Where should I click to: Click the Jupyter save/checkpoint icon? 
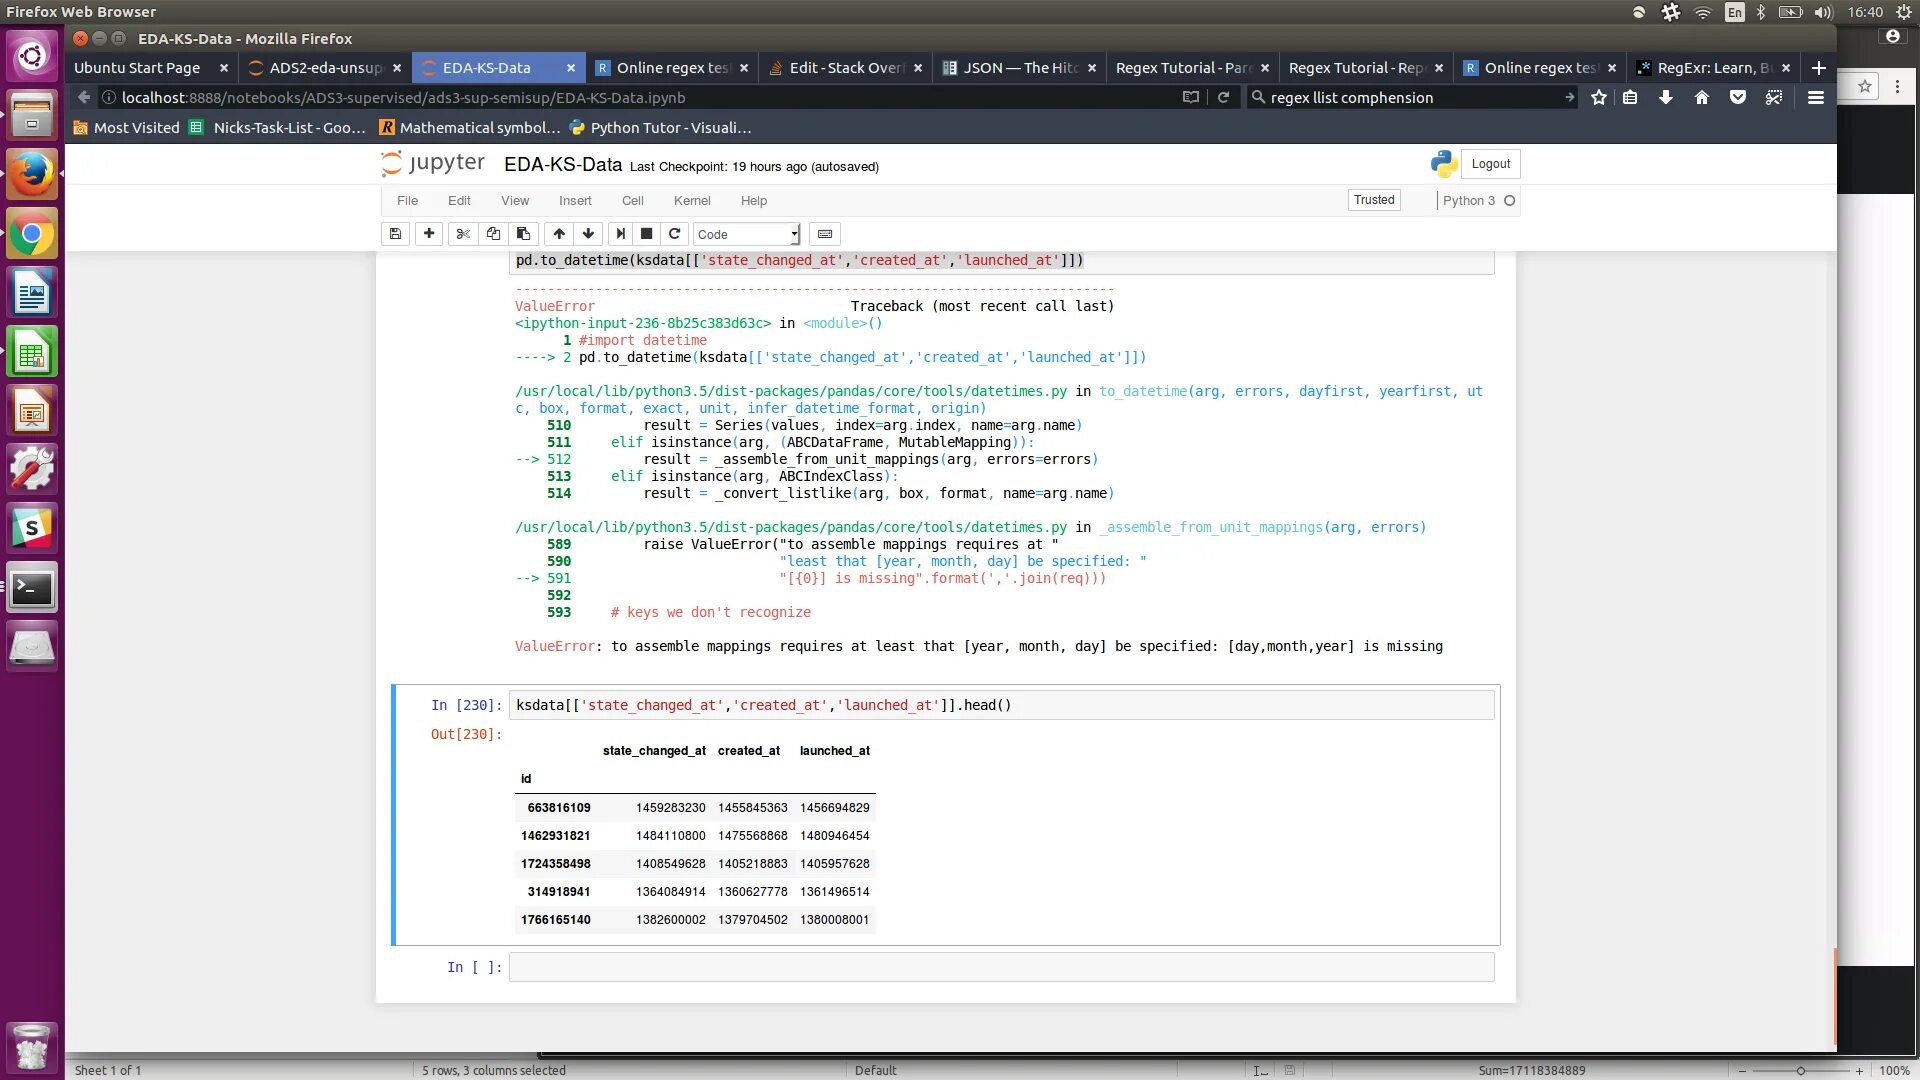(x=394, y=233)
